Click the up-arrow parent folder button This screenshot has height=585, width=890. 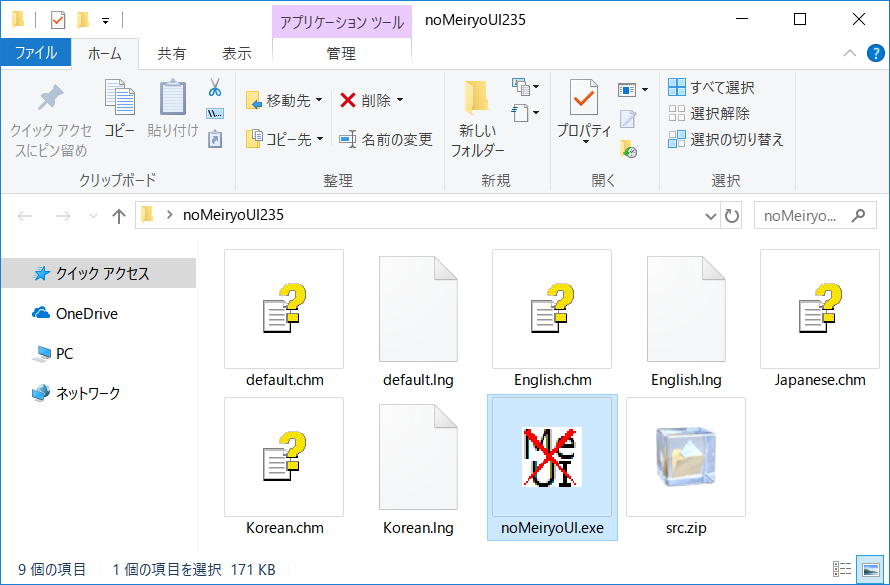click(x=119, y=215)
